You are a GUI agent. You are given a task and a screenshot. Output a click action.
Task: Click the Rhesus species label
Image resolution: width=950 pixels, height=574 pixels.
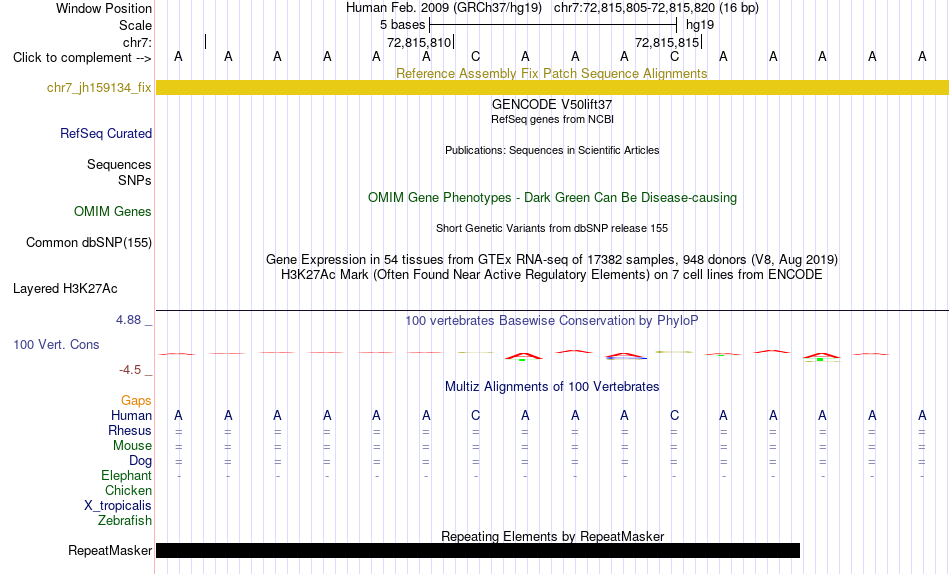pyautogui.click(x=130, y=430)
